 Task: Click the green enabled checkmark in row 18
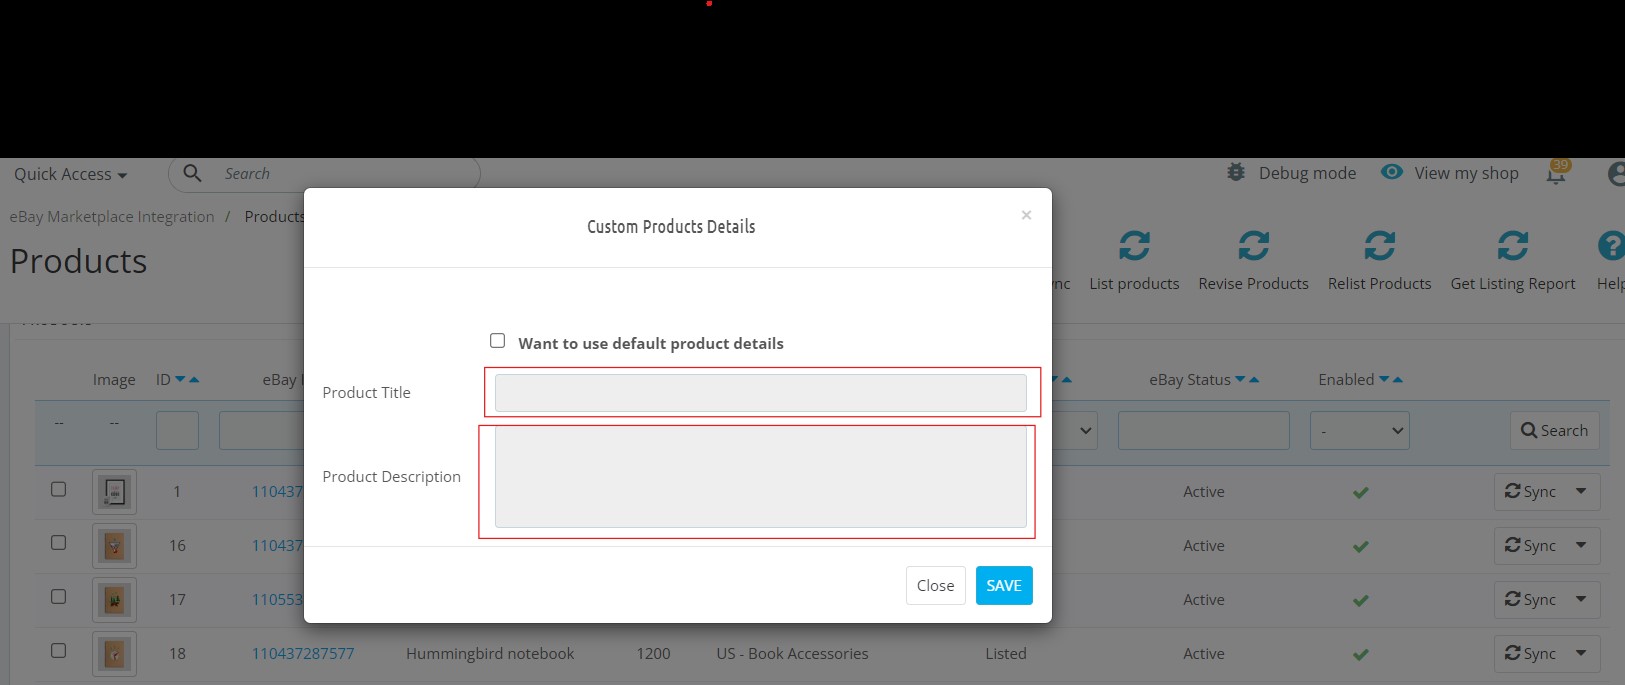pyautogui.click(x=1360, y=654)
